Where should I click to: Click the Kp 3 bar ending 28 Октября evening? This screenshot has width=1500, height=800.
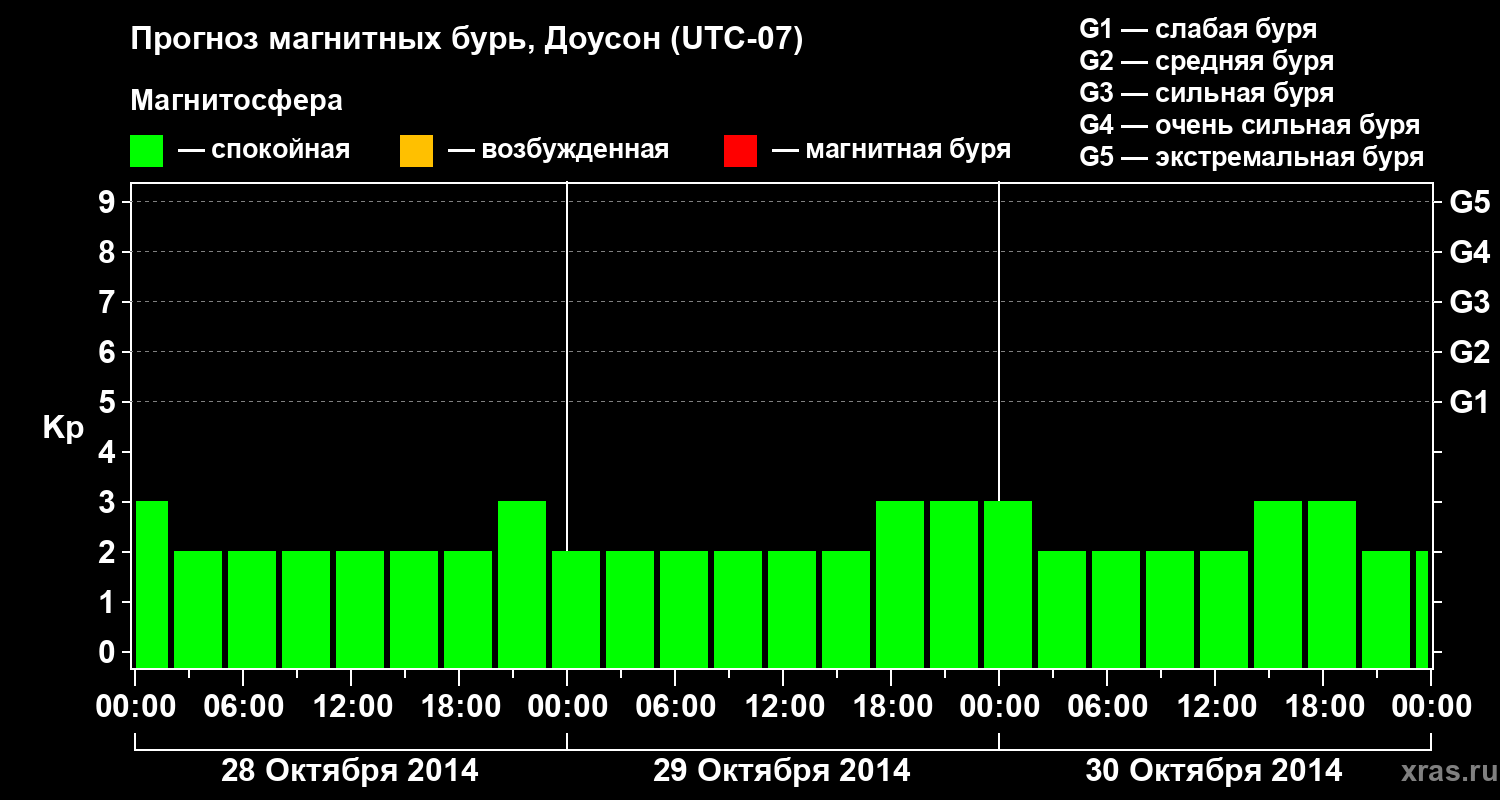tap(522, 584)
